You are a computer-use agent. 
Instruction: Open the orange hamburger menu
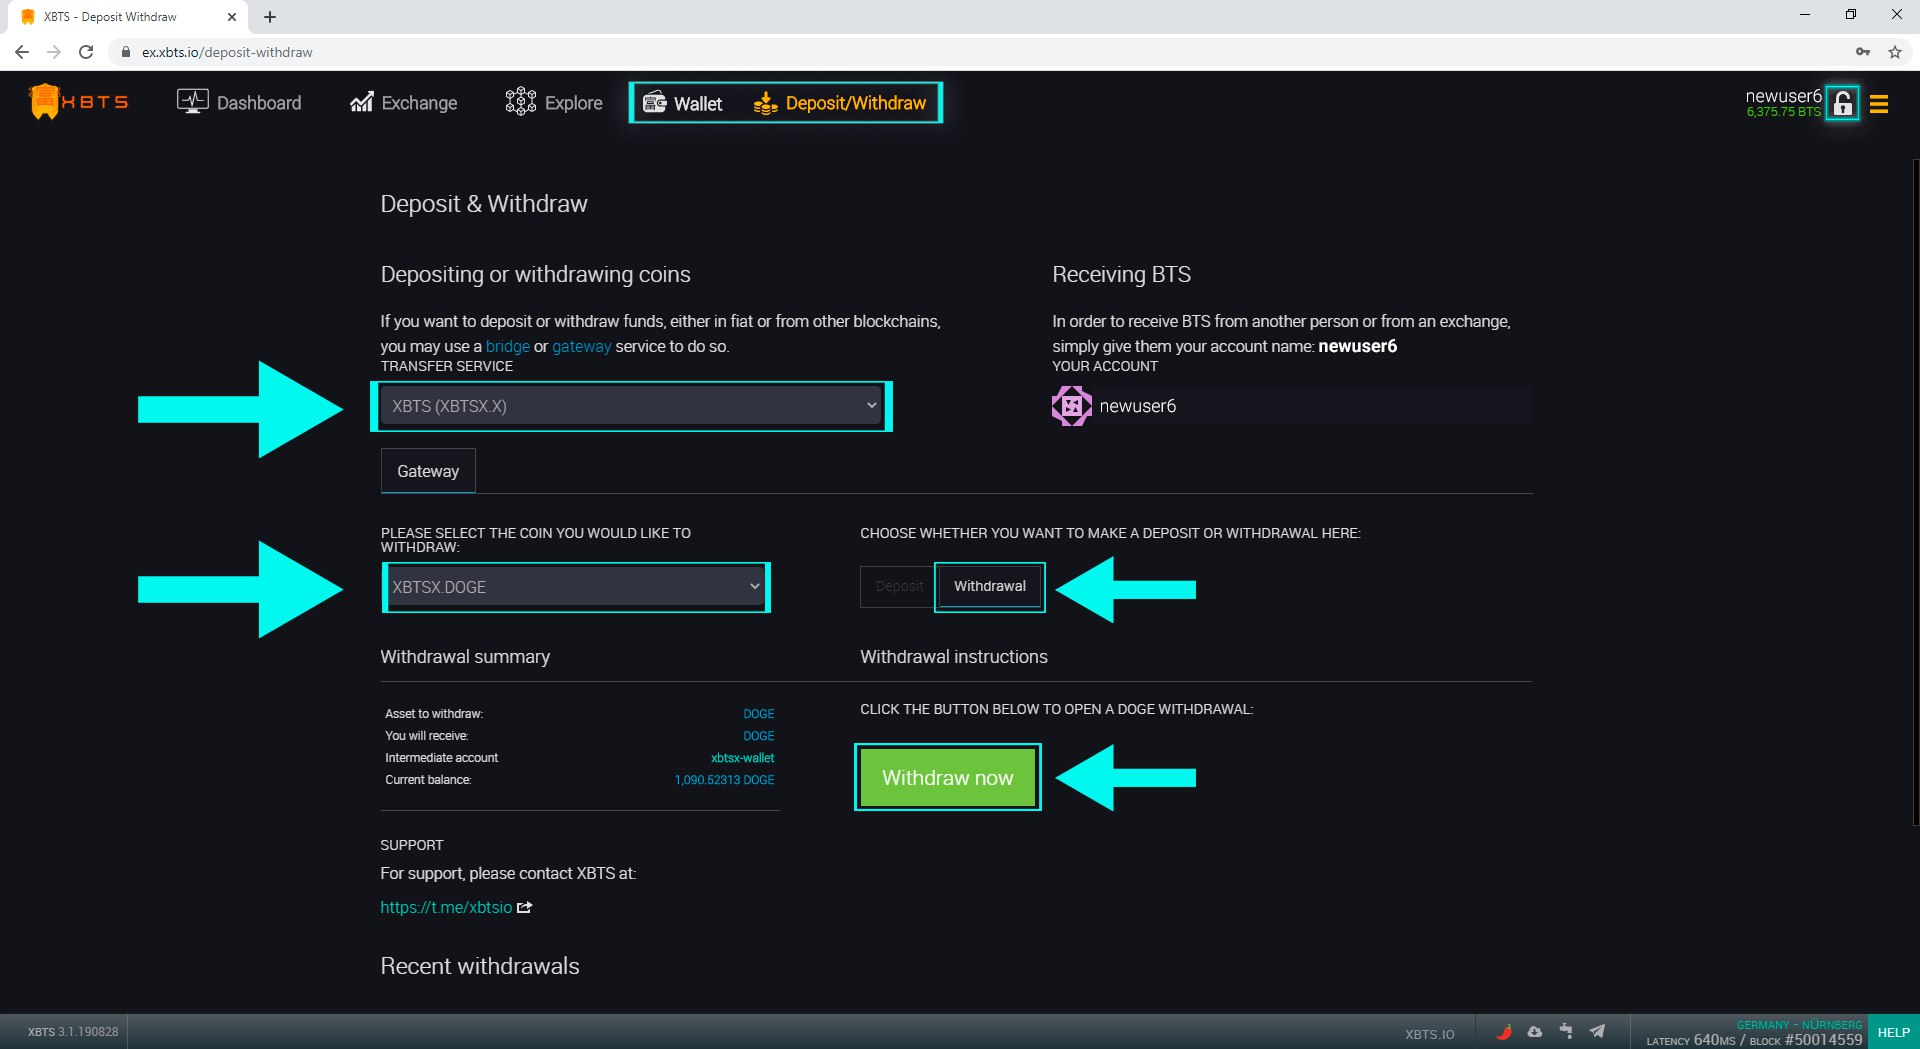(1879, 104)
